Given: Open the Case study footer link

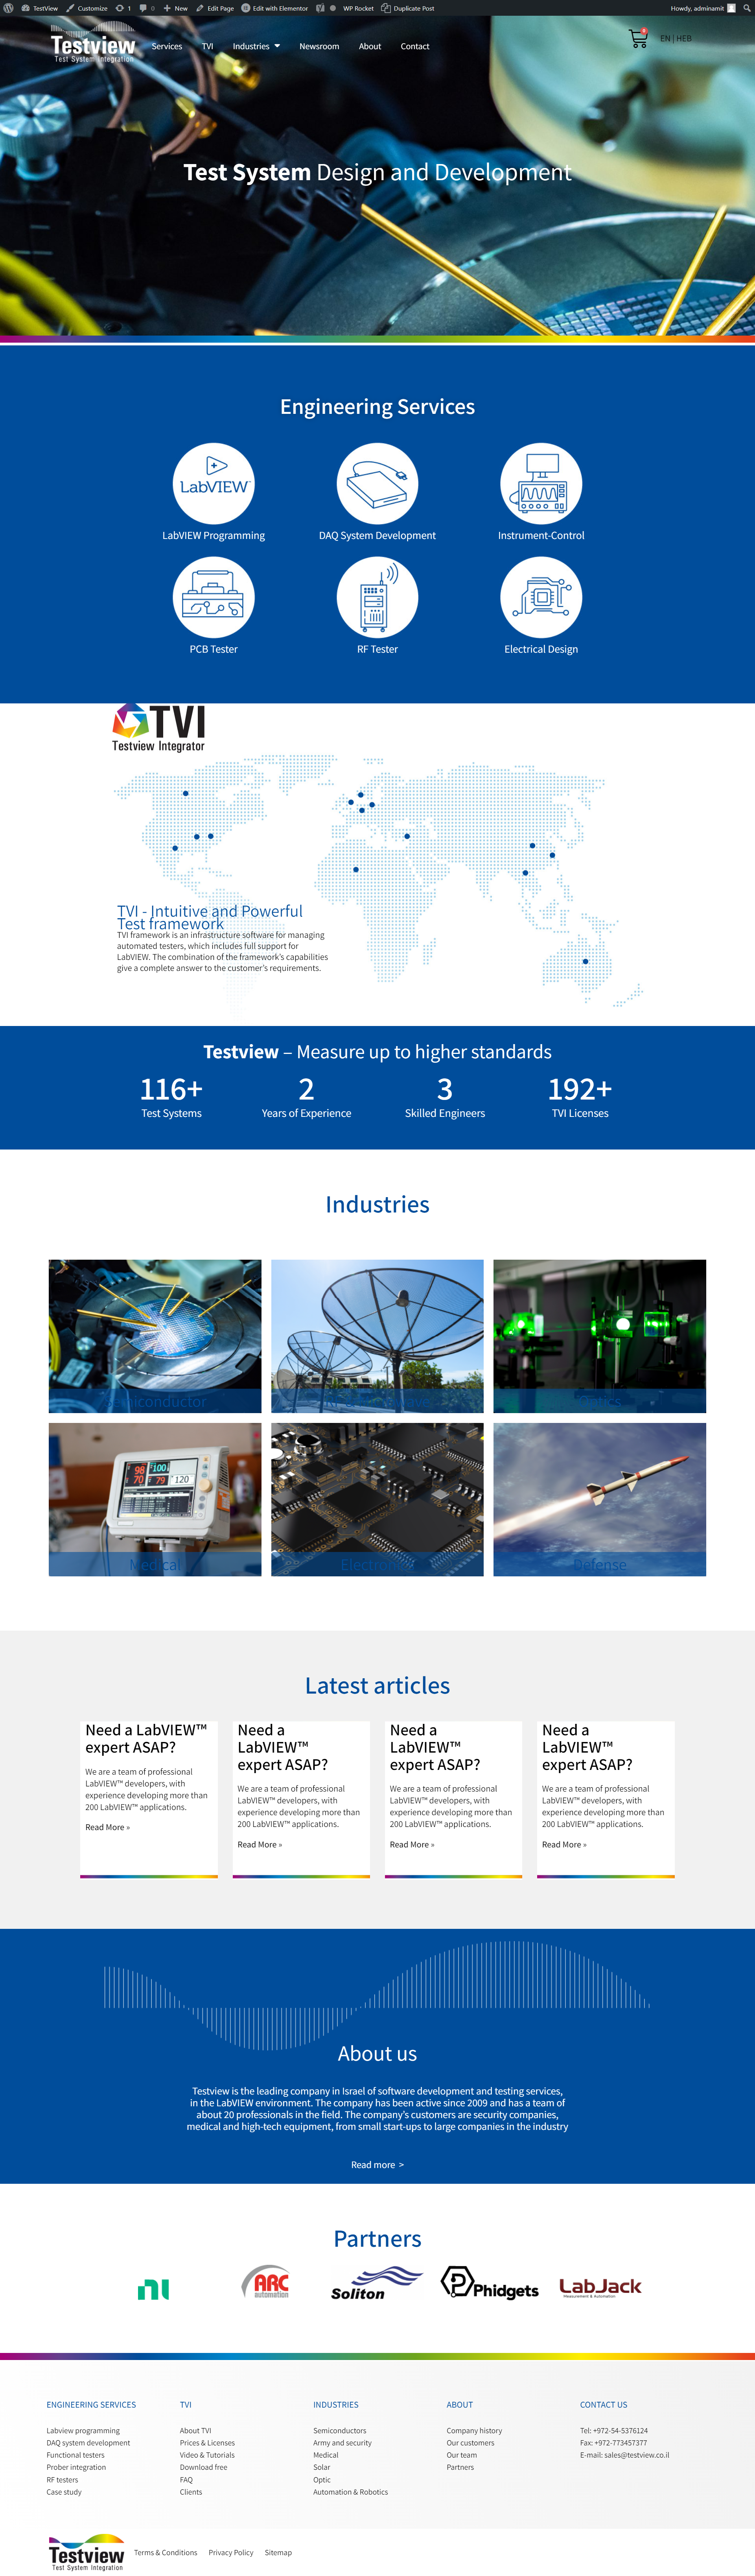Looking at the screenshot, I should (64, 2492).
